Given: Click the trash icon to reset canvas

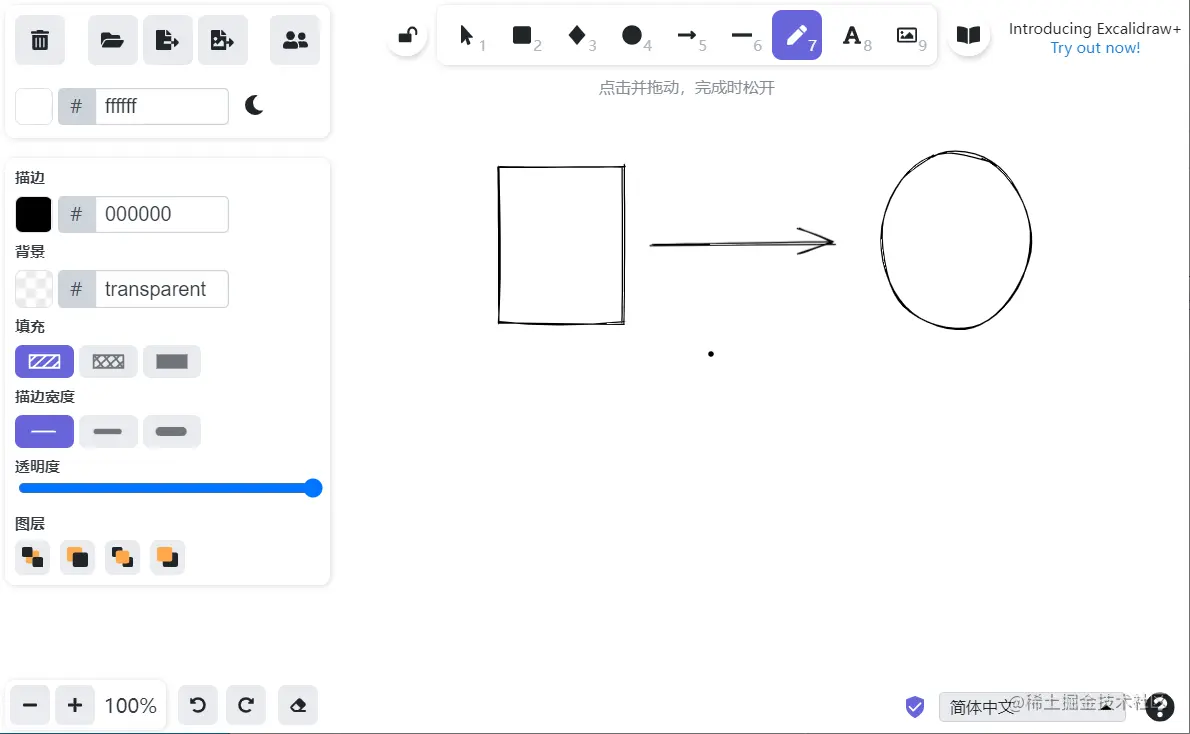Looking at the screenshot, I should point(40,40).
